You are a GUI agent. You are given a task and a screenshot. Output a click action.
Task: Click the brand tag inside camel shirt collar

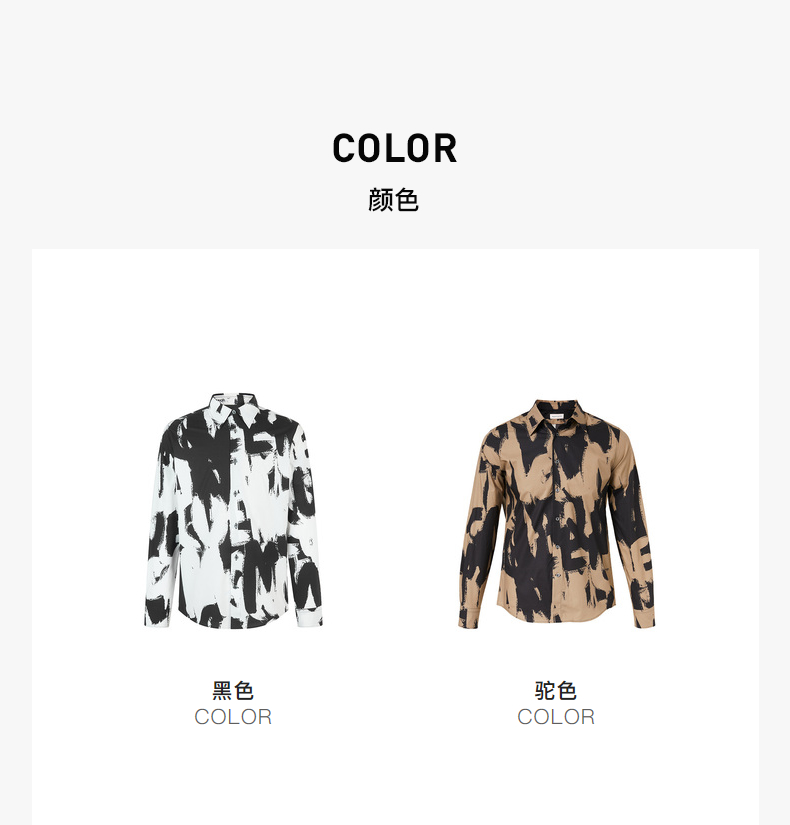[x=557, y=417]
